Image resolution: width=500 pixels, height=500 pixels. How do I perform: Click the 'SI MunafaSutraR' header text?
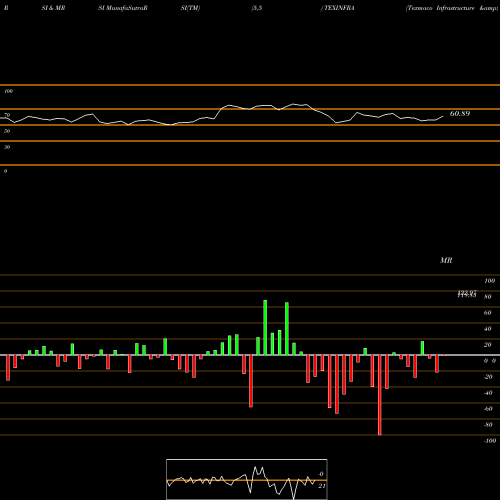point(123,8)
